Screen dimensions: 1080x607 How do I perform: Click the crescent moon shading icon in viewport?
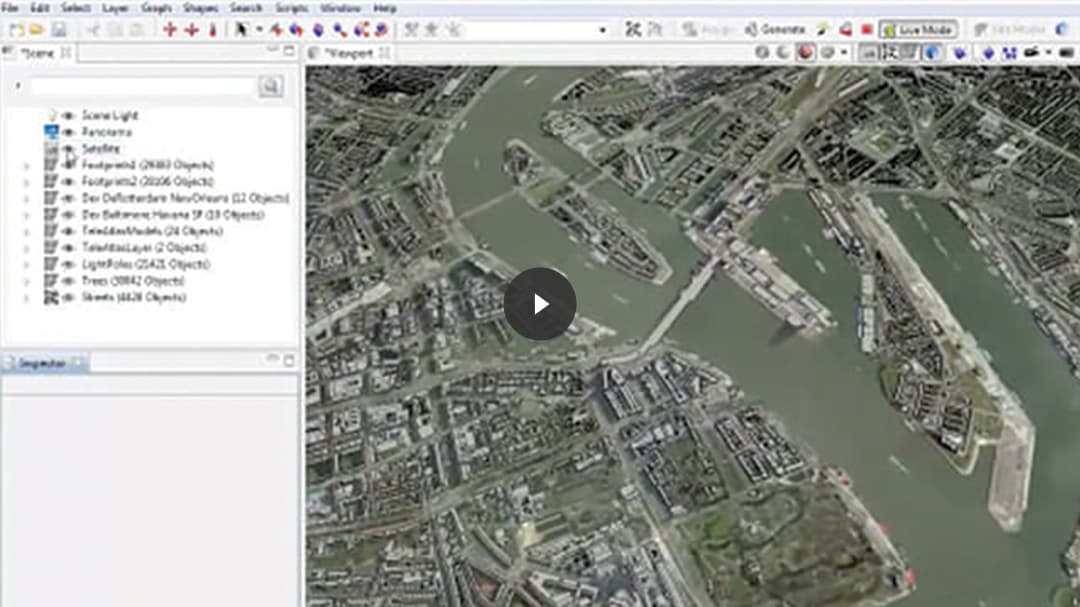[x=783, y=52]
